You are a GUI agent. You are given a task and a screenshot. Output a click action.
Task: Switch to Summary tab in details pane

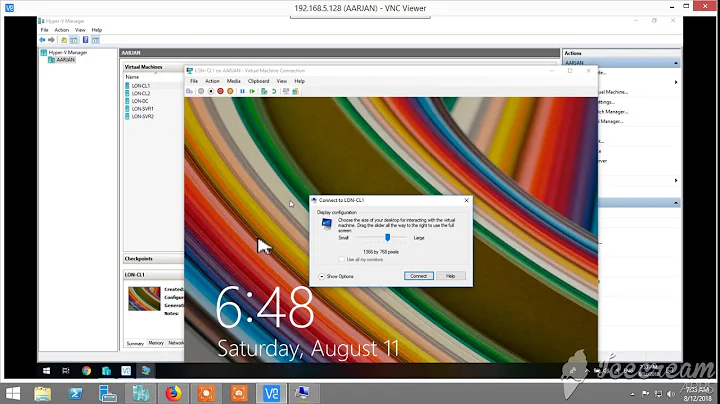135,343
